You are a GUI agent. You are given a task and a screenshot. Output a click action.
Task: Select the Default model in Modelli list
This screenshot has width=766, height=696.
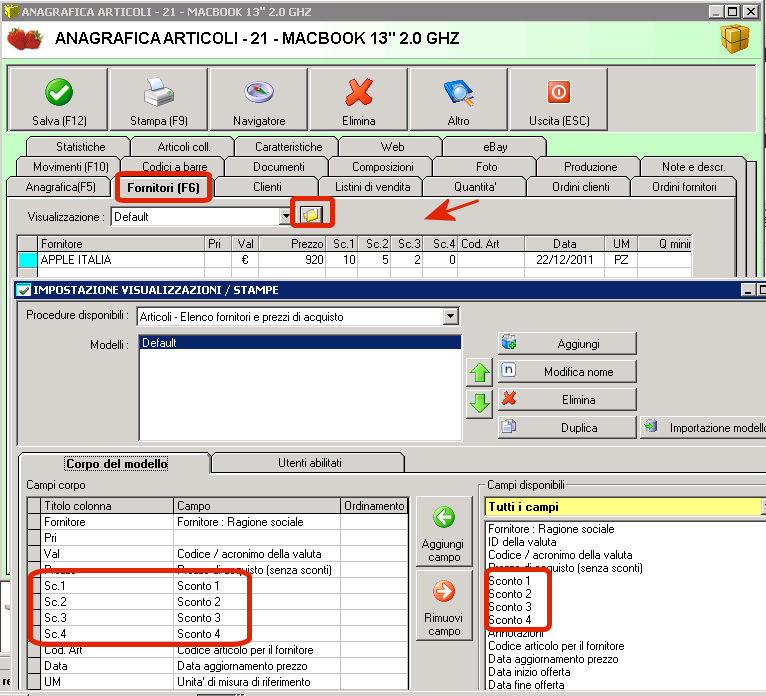coord(300,342)
